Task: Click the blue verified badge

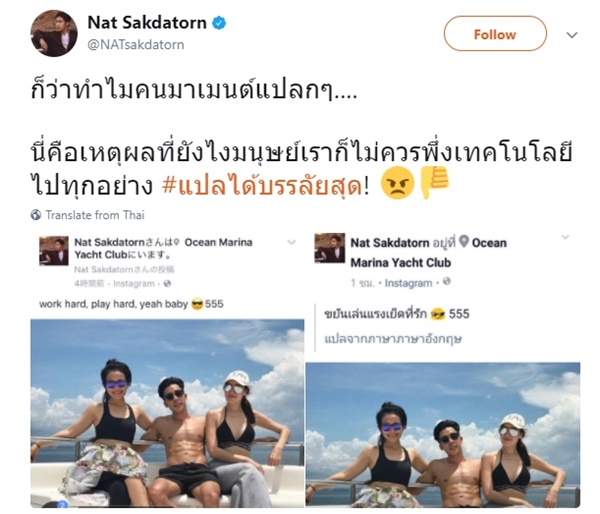Action: [219, 23]
